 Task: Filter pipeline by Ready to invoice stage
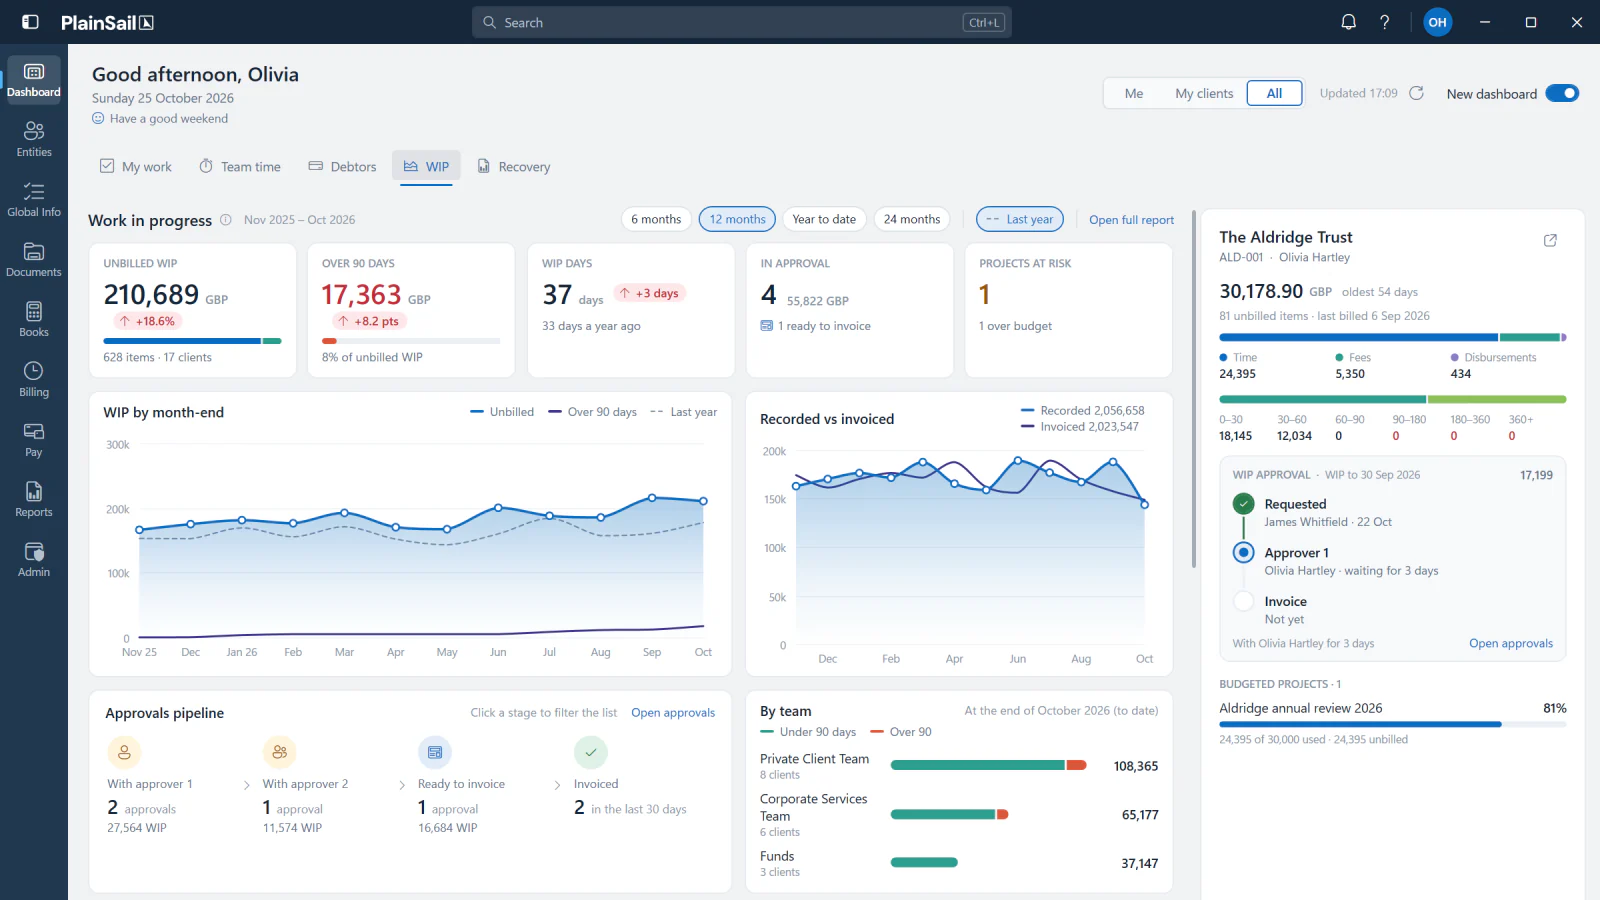[481, 786]
